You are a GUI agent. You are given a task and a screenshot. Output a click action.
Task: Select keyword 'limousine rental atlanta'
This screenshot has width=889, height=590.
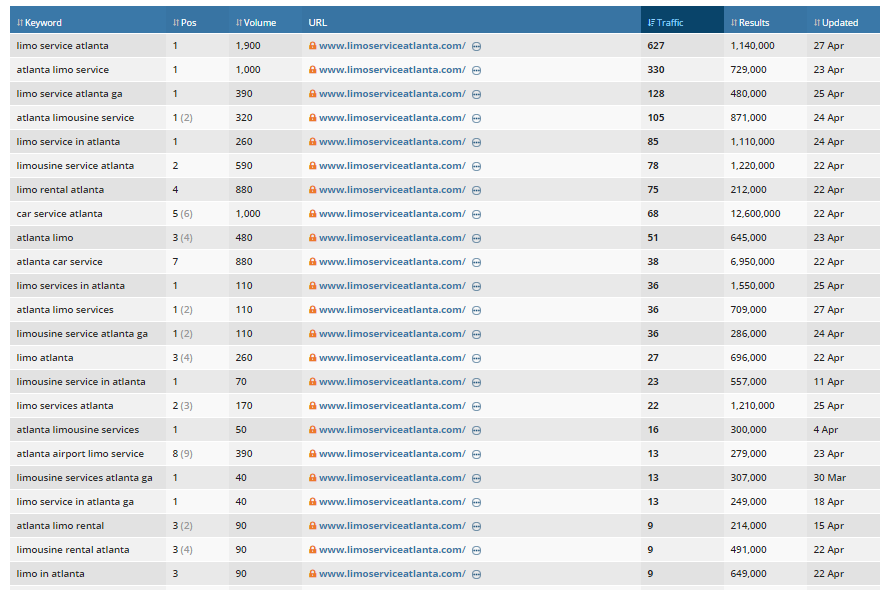(73, 550)
